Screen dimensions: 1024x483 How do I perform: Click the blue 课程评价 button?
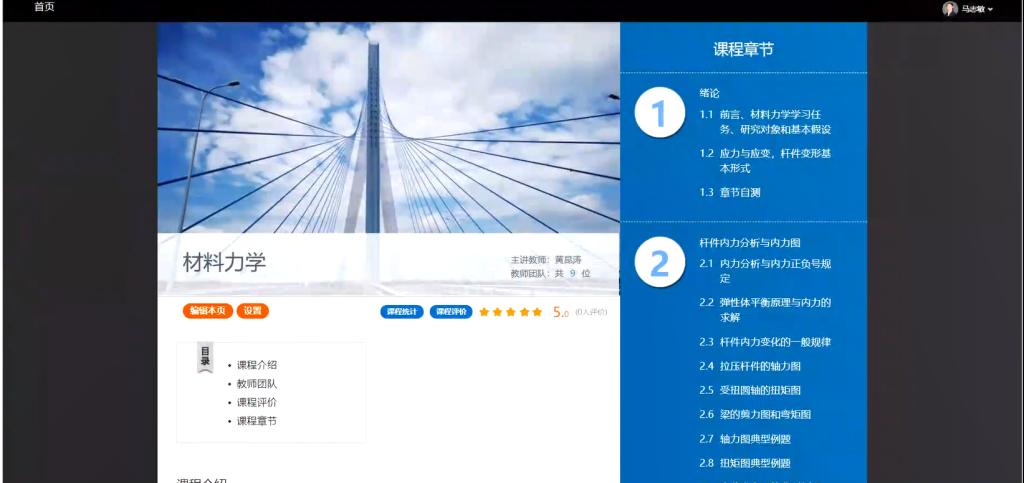point(451,312)
